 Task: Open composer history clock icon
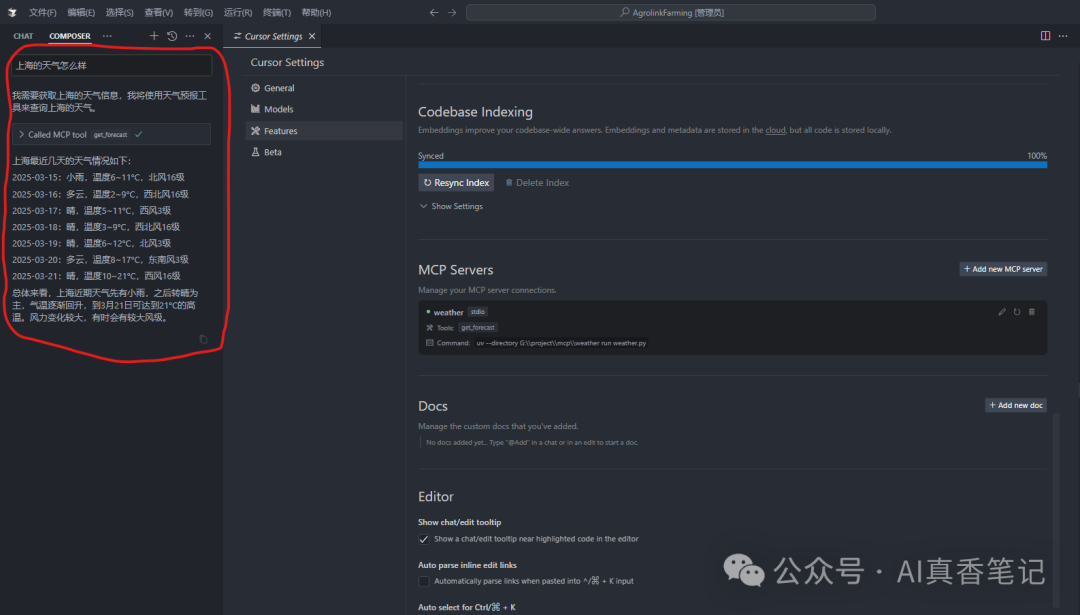click(x=172, y=36)
